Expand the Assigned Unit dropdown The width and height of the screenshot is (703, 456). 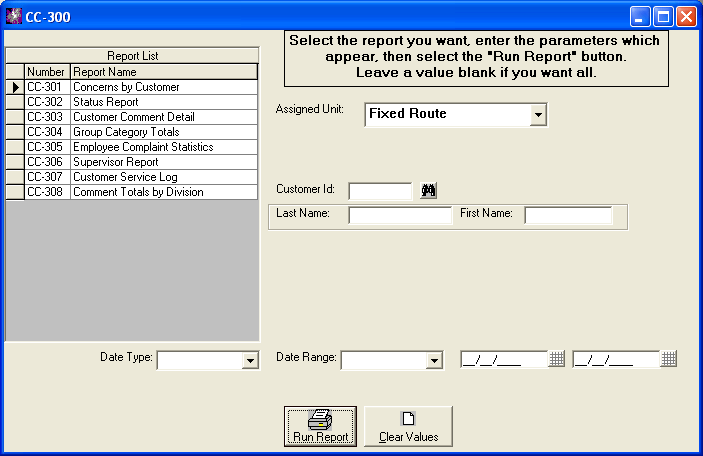pyautogui.click(x=538, y=115)
